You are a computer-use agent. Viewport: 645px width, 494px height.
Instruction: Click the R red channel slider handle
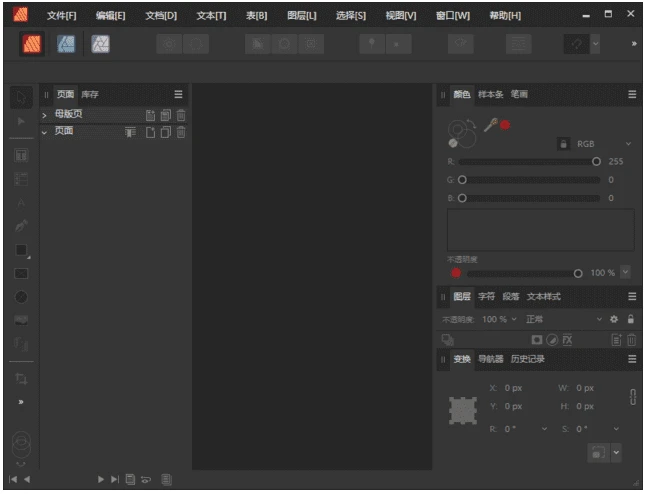pyautogui.click(x=596, y=162)
